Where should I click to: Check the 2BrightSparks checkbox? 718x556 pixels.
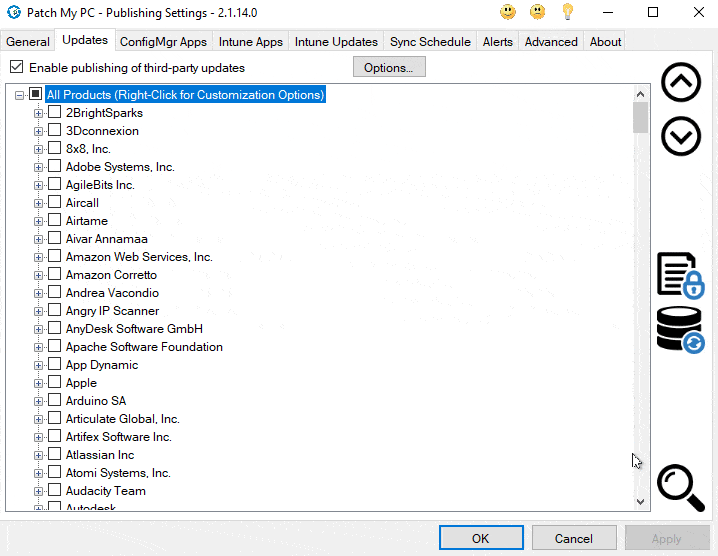click(54, 112)
